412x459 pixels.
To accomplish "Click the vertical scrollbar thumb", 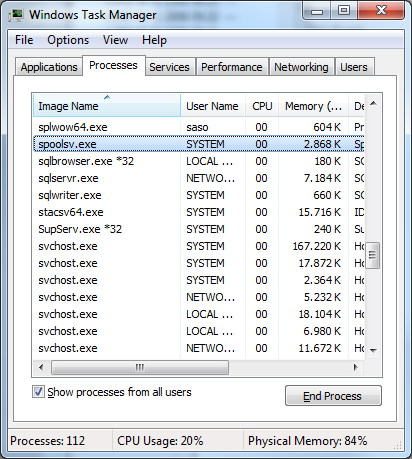I will pyautogui.click(x=373, y=255).
